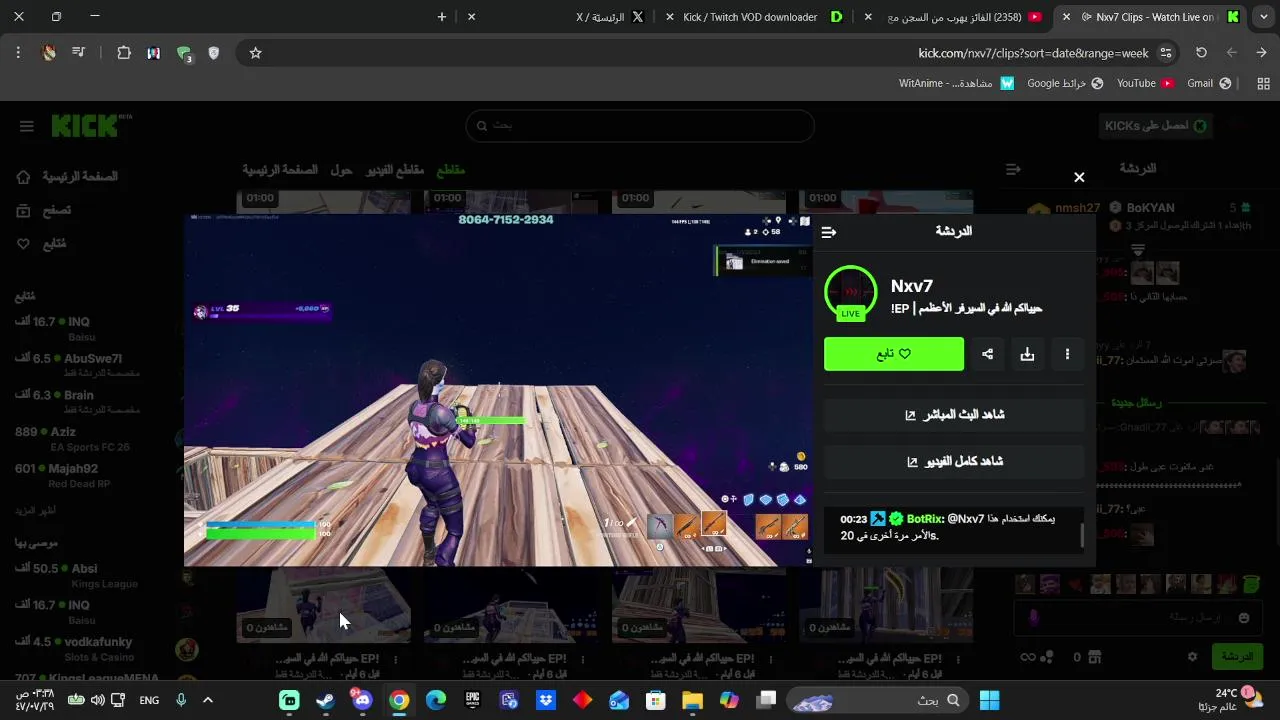1280x720 pixels.
Task: Click the clip chat scrollbar
Action: 1082,535
